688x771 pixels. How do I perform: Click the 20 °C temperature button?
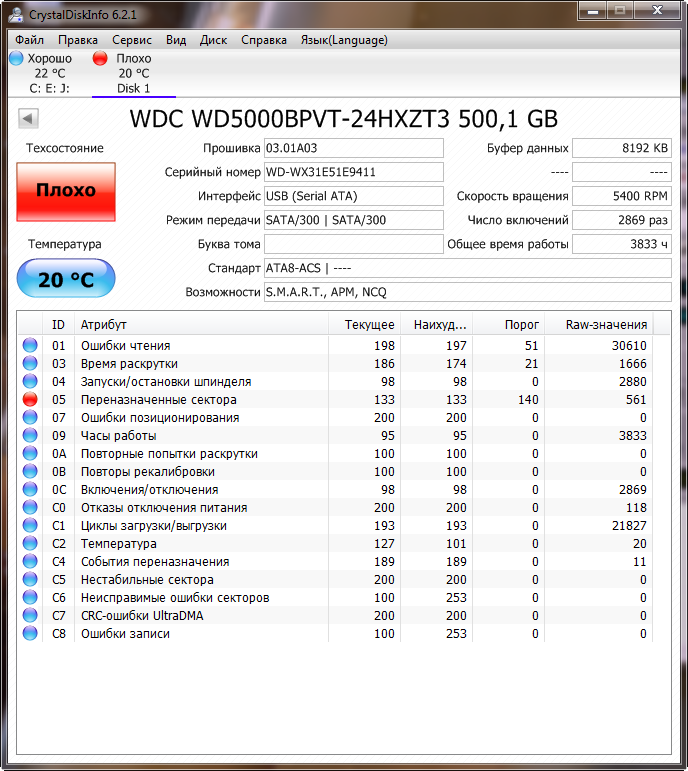[x=66, y=278]
